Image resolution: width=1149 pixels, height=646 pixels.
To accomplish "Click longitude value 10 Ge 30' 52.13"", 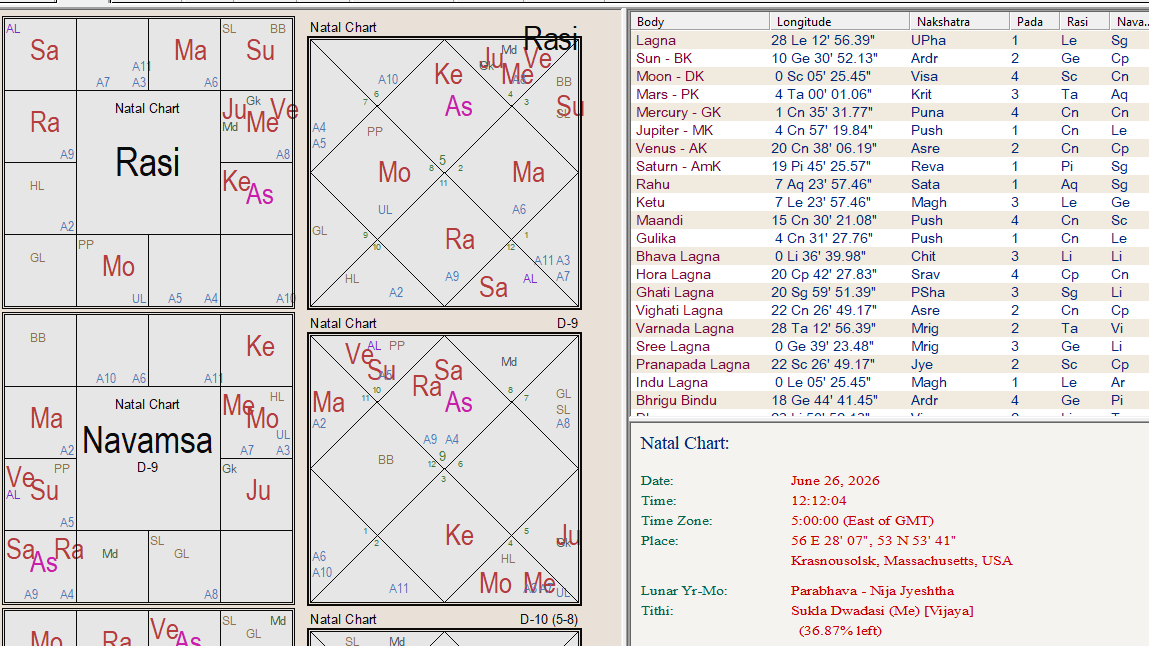I will tap(824, 58).
